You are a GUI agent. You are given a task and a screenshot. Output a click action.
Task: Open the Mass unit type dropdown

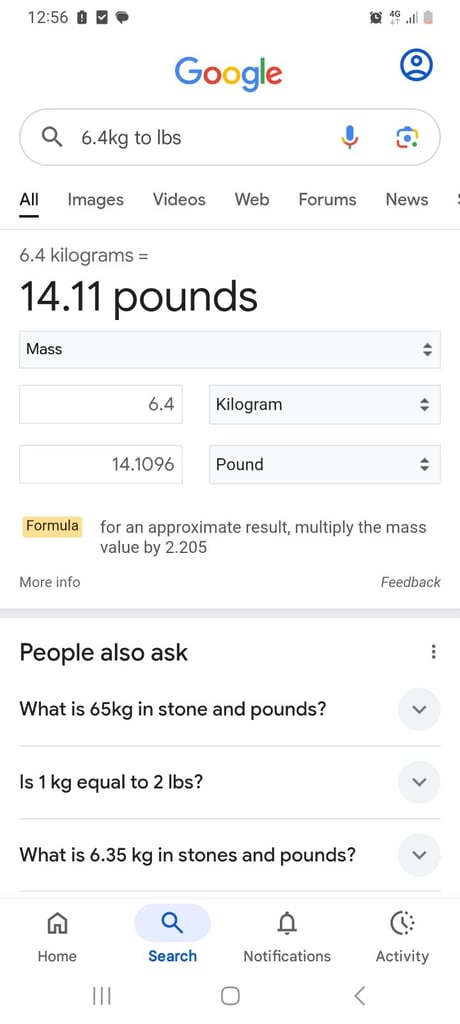coord(230,349)
